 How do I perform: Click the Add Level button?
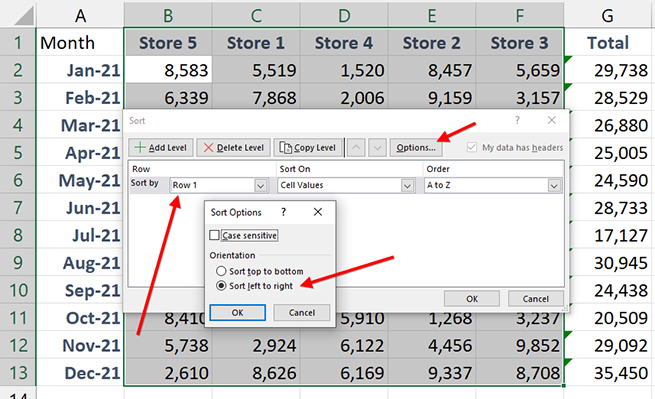(x=161, y=147)
